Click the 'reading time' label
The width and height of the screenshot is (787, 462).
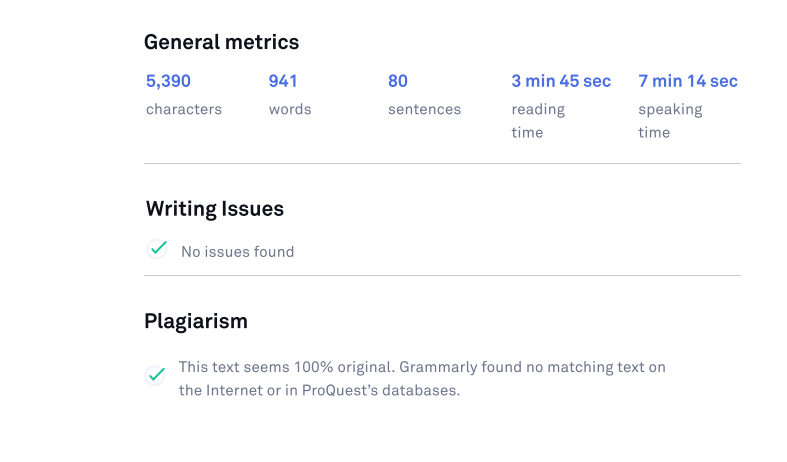[x=538, y=120]
